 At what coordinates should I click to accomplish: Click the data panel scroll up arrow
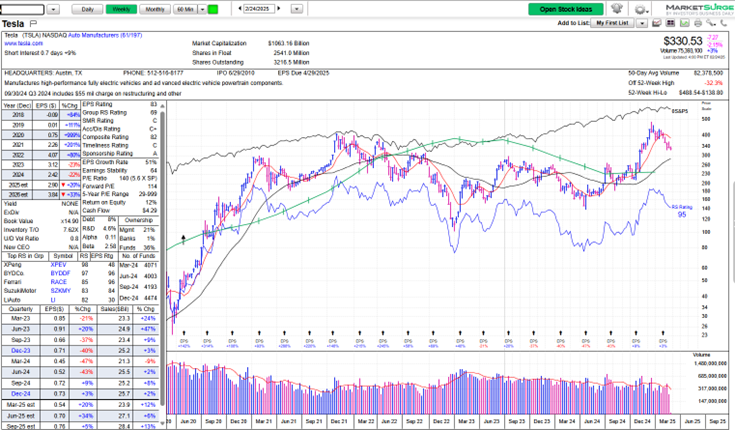[x=162, y=106]
